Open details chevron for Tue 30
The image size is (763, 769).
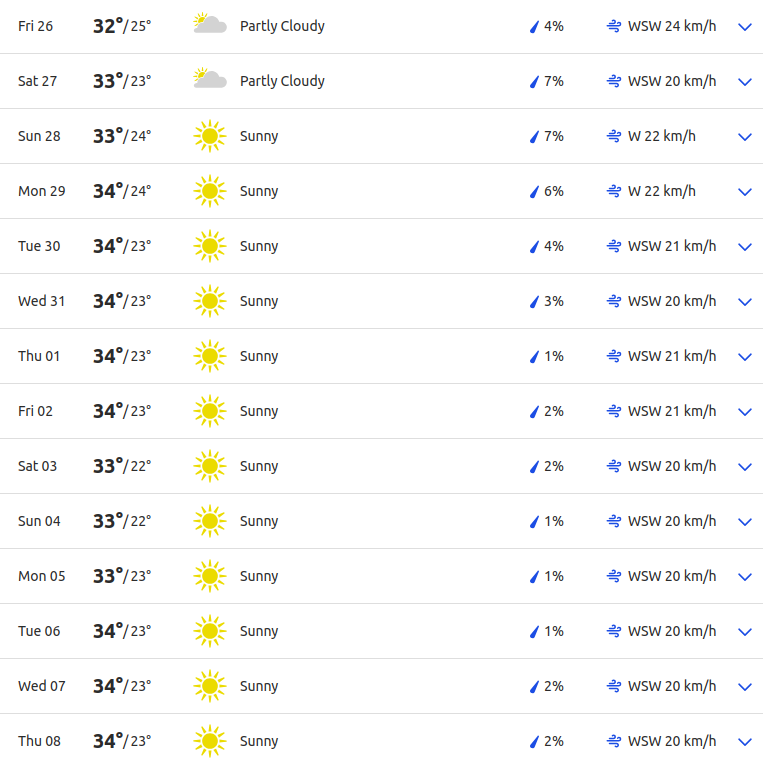(x=744, y=247)
